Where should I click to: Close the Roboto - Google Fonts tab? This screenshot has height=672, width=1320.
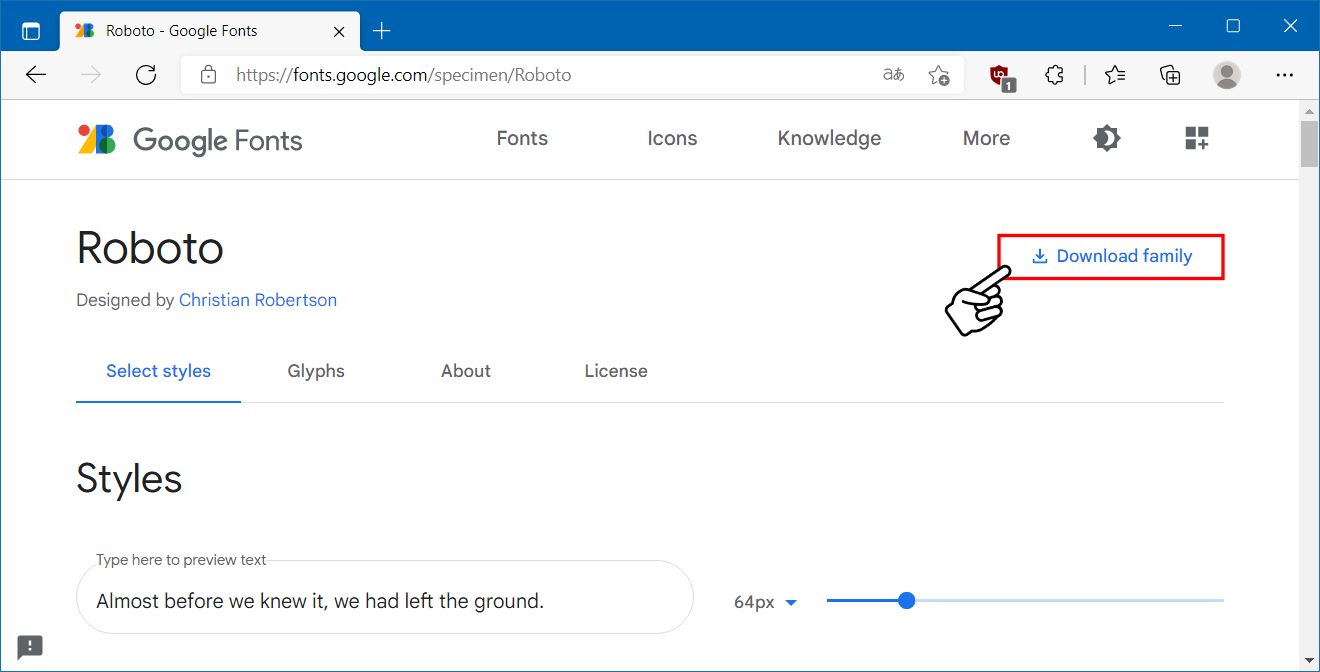(339, 31)
